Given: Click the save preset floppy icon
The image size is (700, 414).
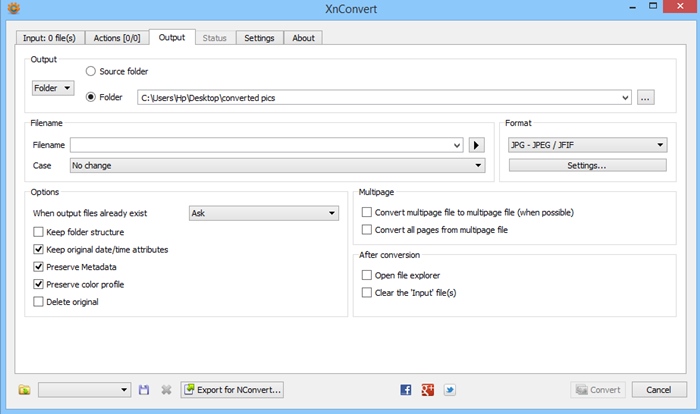Looking at the screenshot, I should tap(144, 390).
